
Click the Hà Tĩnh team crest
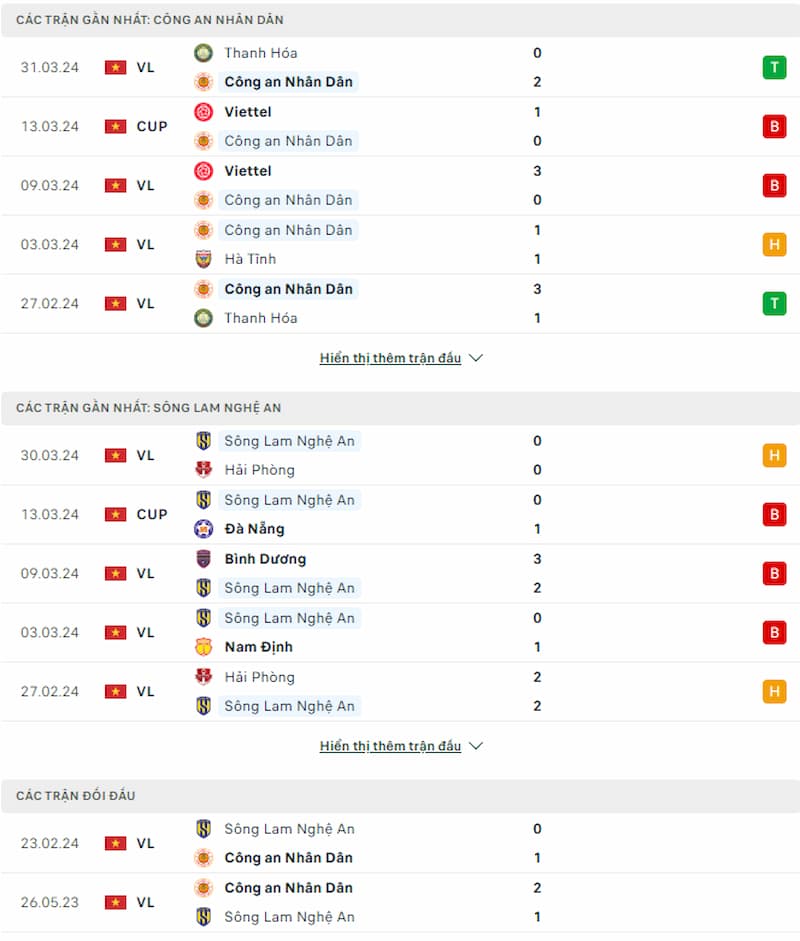pos(203,259)
